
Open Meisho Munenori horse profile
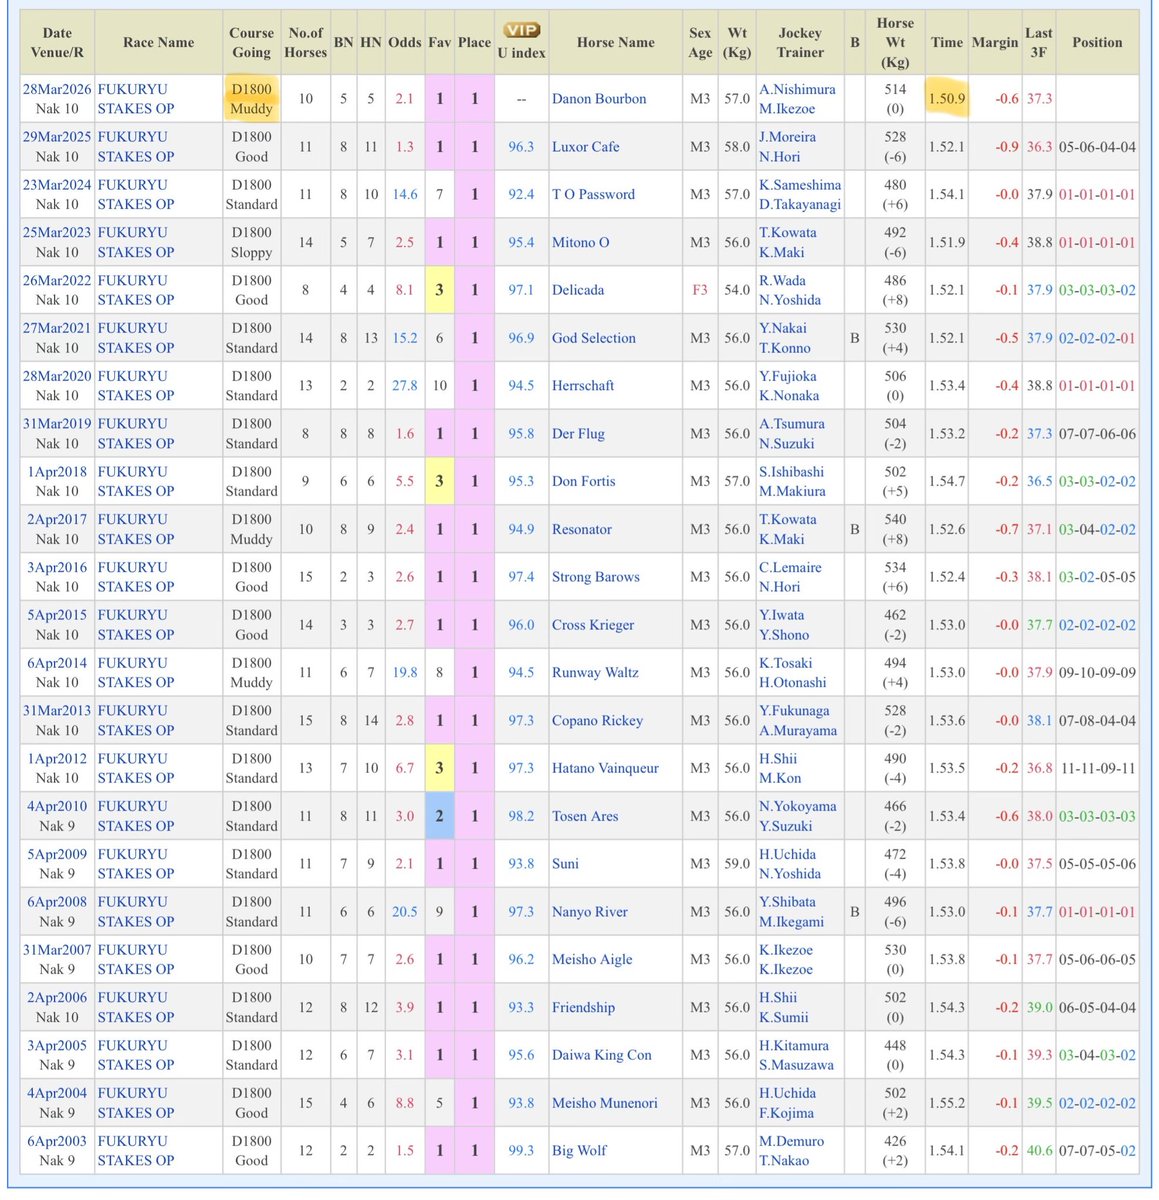605,1104
